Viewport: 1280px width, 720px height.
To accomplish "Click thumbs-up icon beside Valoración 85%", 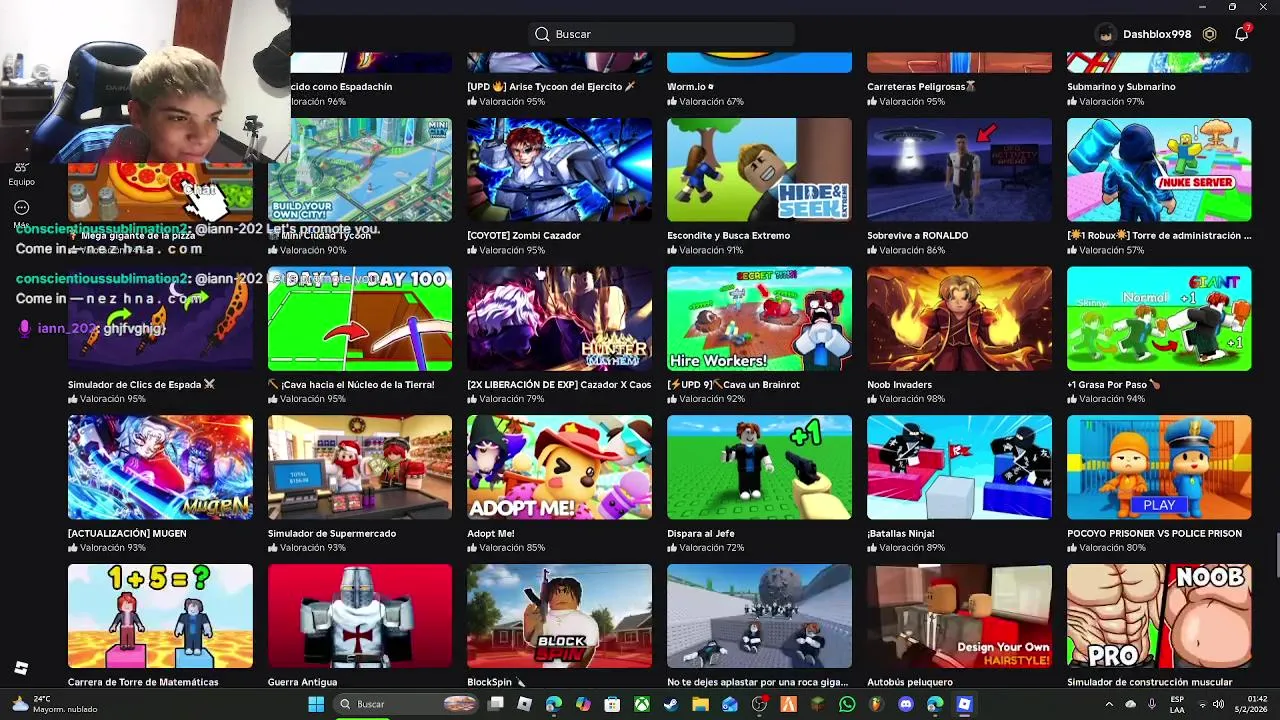I will click(x=472, y=548).
